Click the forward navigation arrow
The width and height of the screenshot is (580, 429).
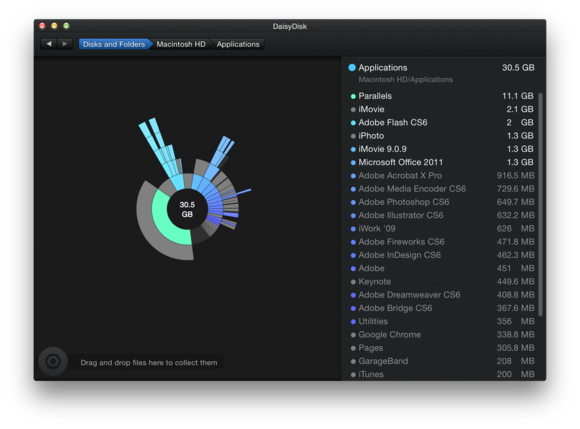64,44
